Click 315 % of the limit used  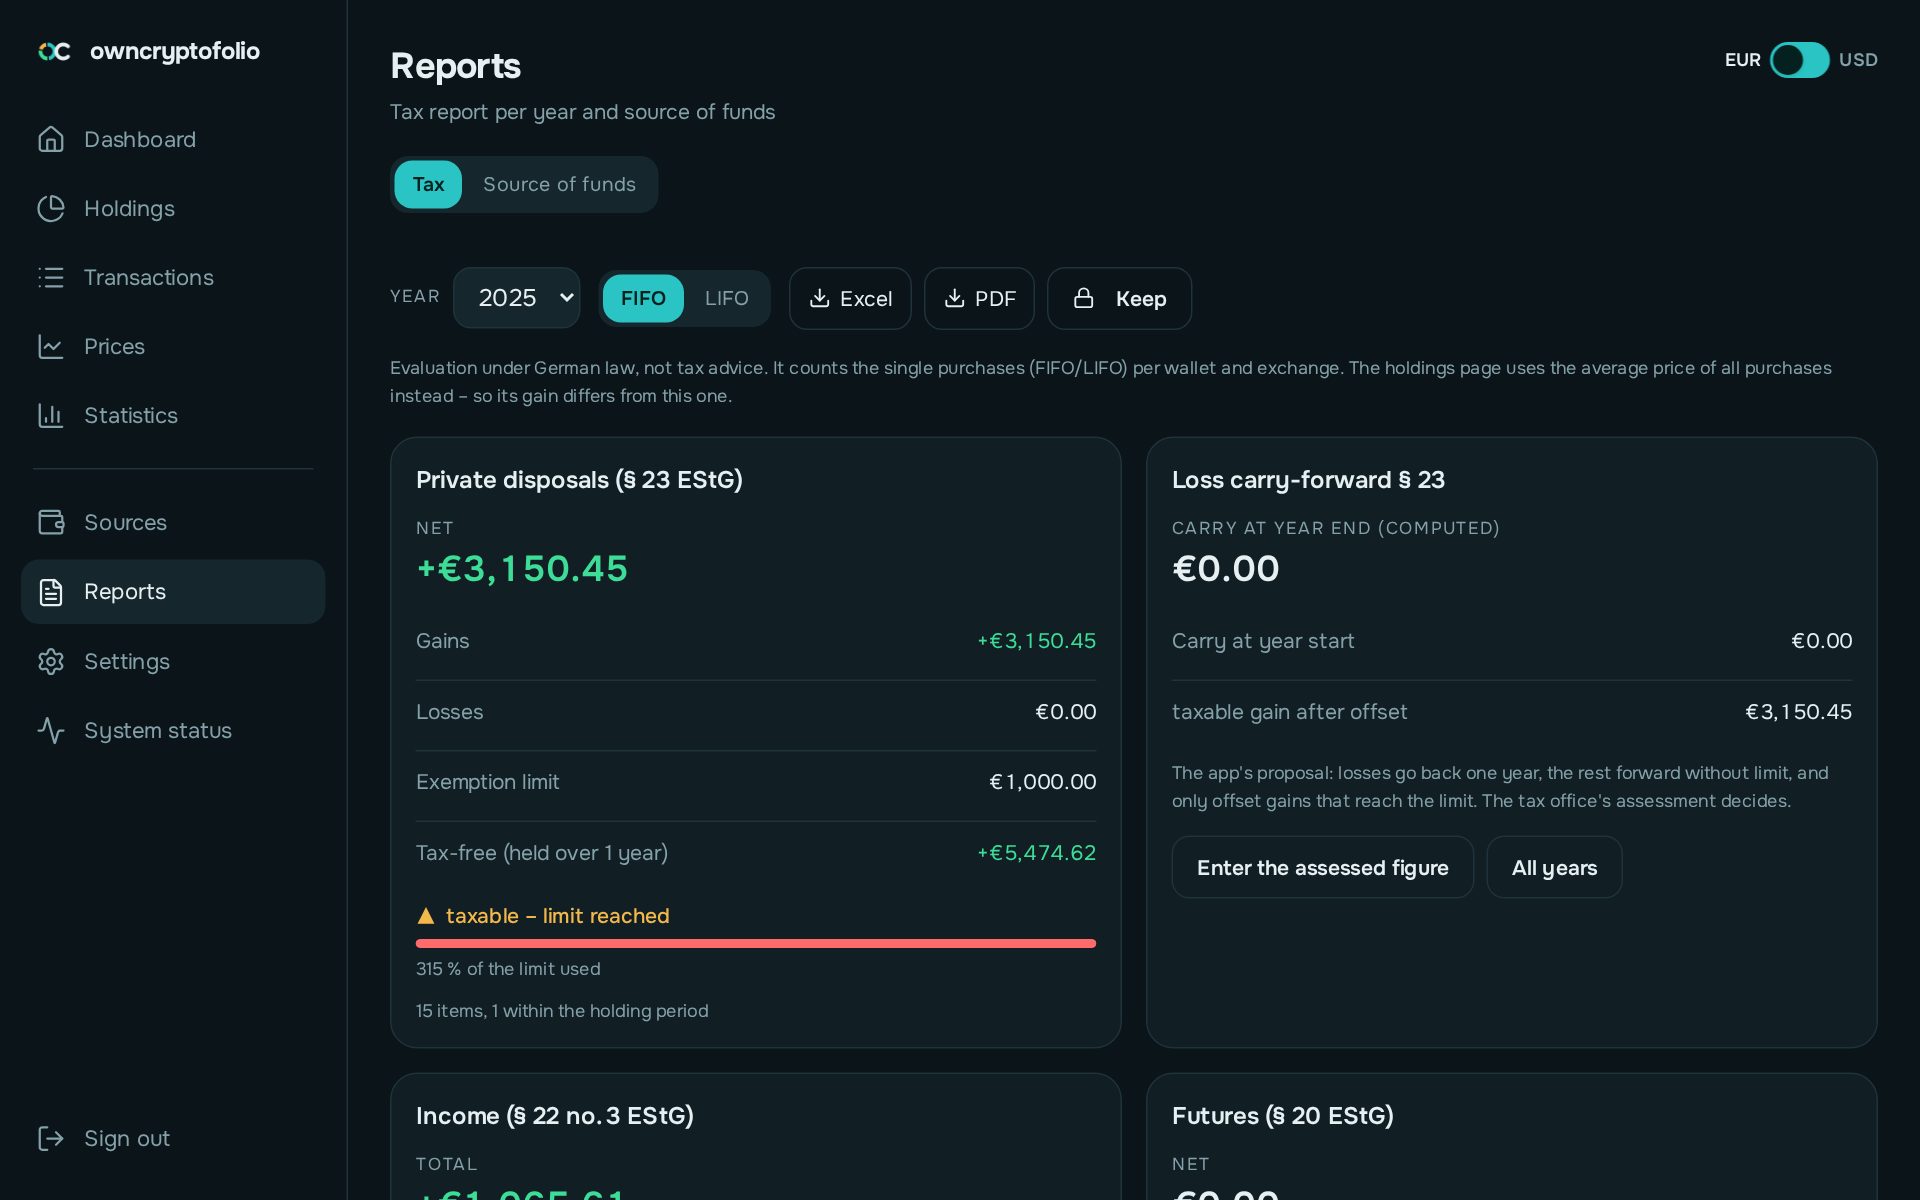click(508, 969)
